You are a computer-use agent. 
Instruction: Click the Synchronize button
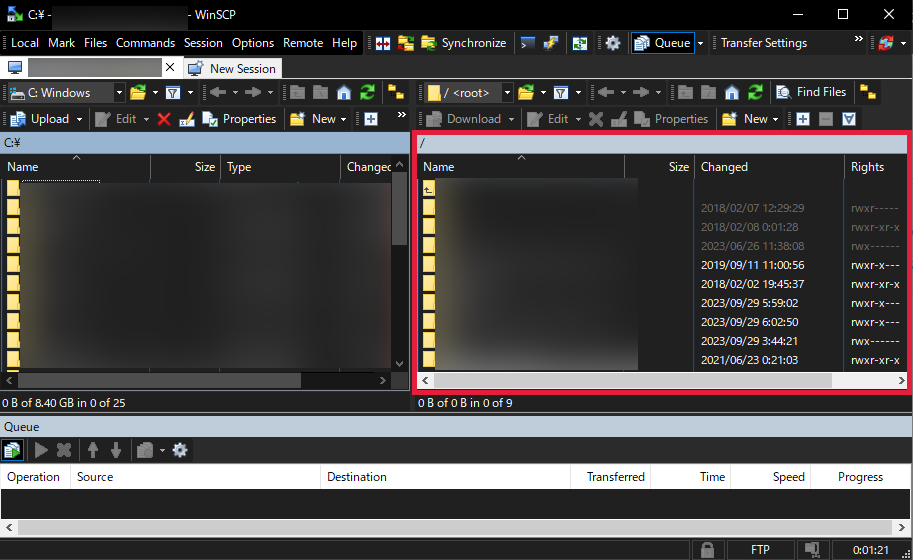(464, 43)
